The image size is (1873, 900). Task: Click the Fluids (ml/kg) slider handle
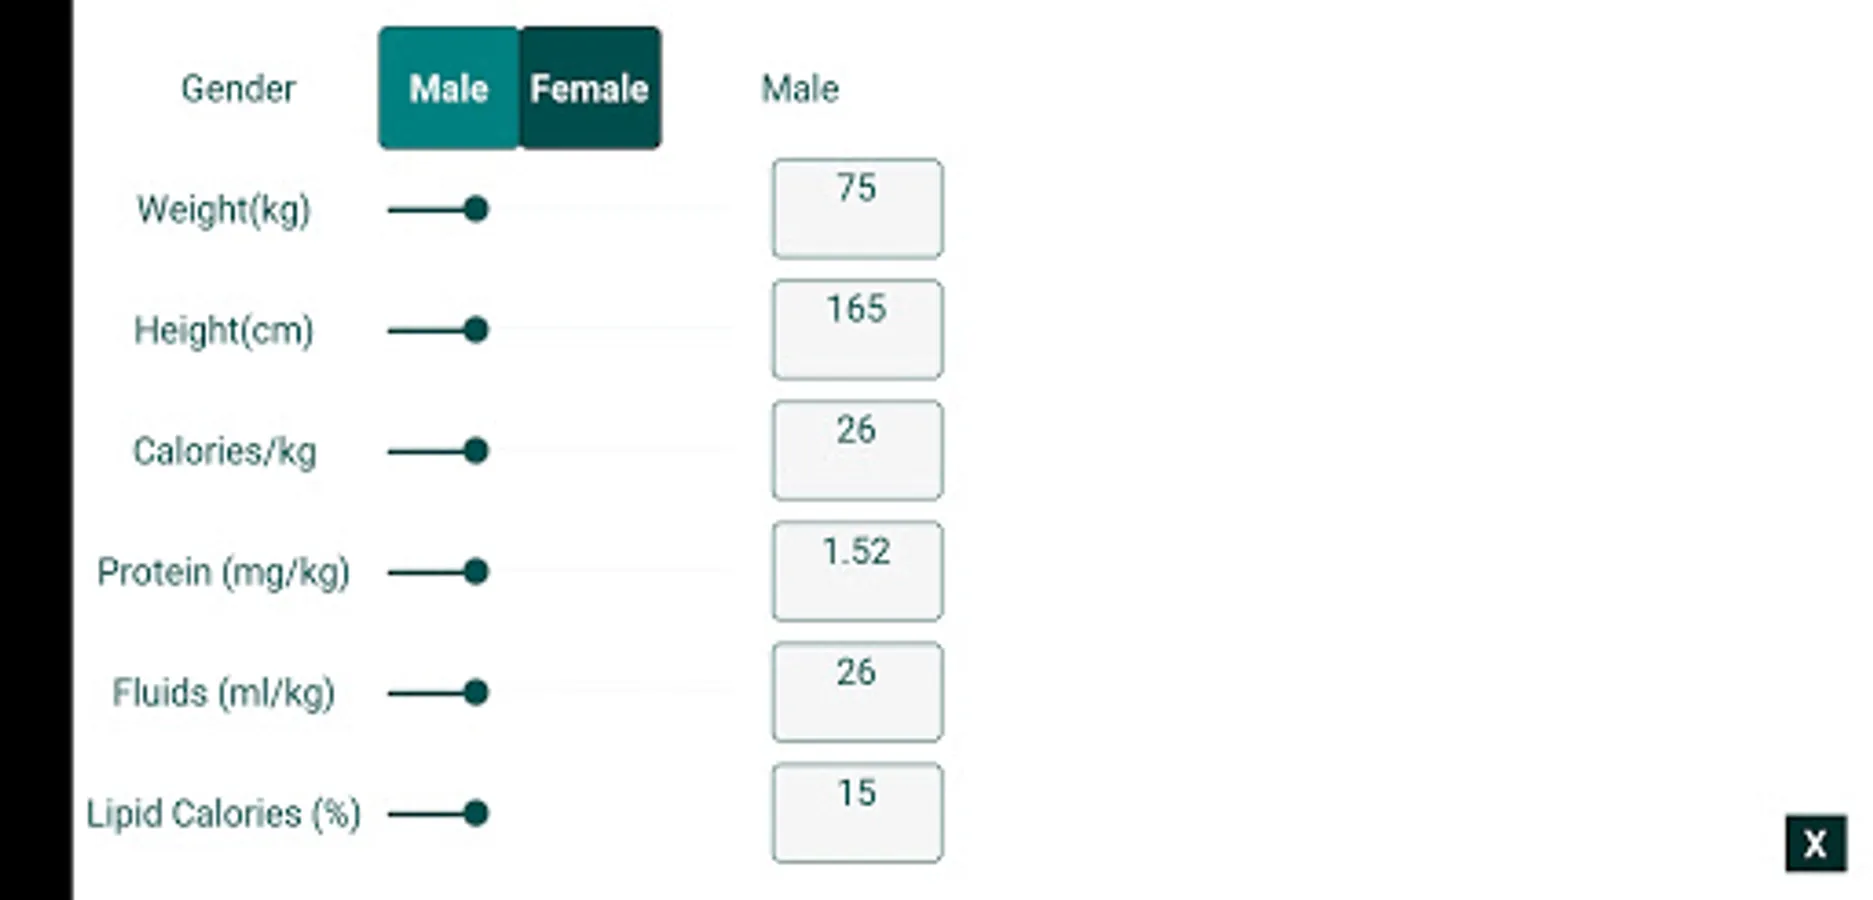pos(476,692)
